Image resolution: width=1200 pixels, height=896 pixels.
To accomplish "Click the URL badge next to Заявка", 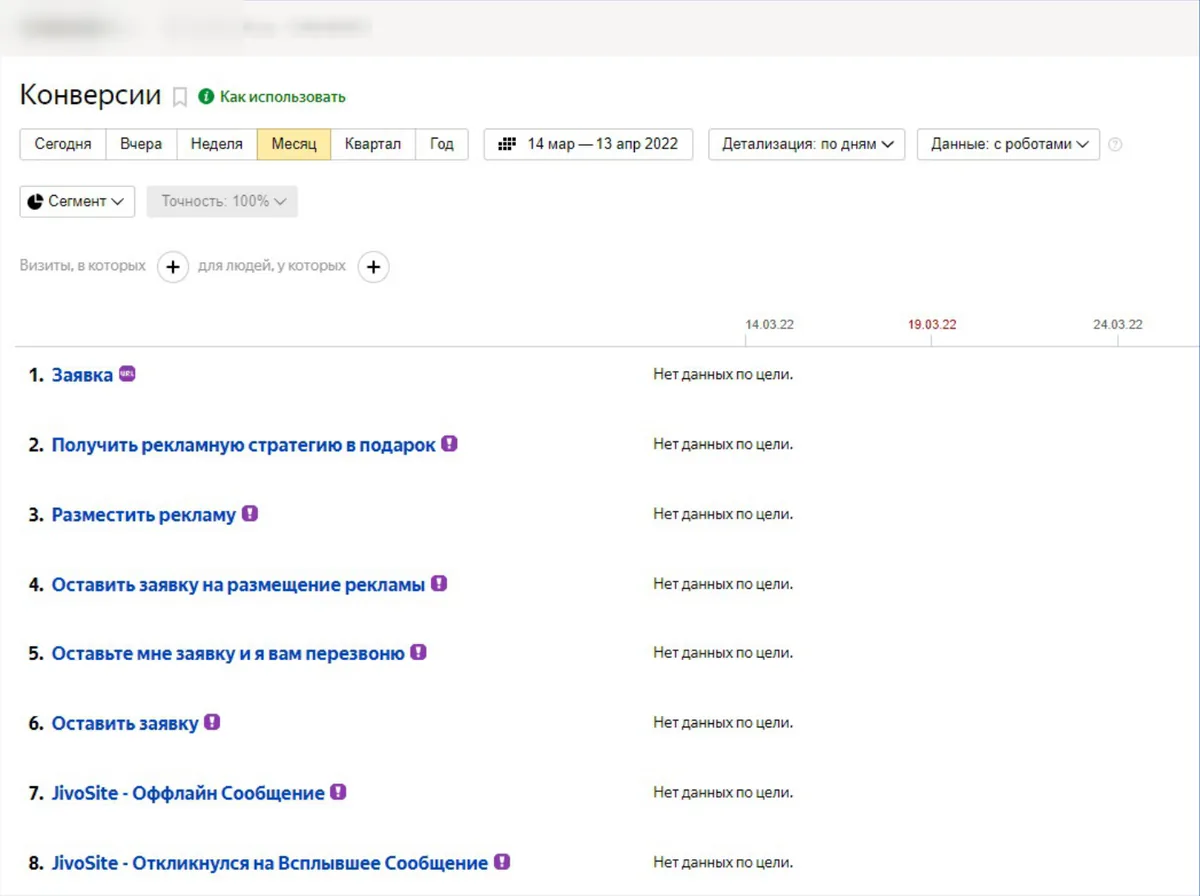I will pos(127,374).
